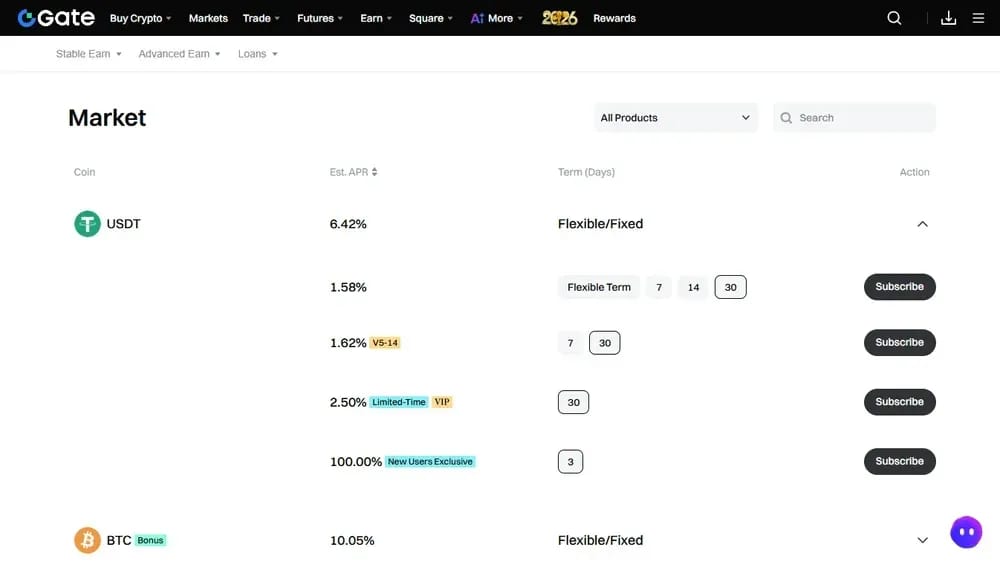Select 30-day term in 1.58% row
The width and height of the screenshot is (1000, 571).
pos(730,287)
